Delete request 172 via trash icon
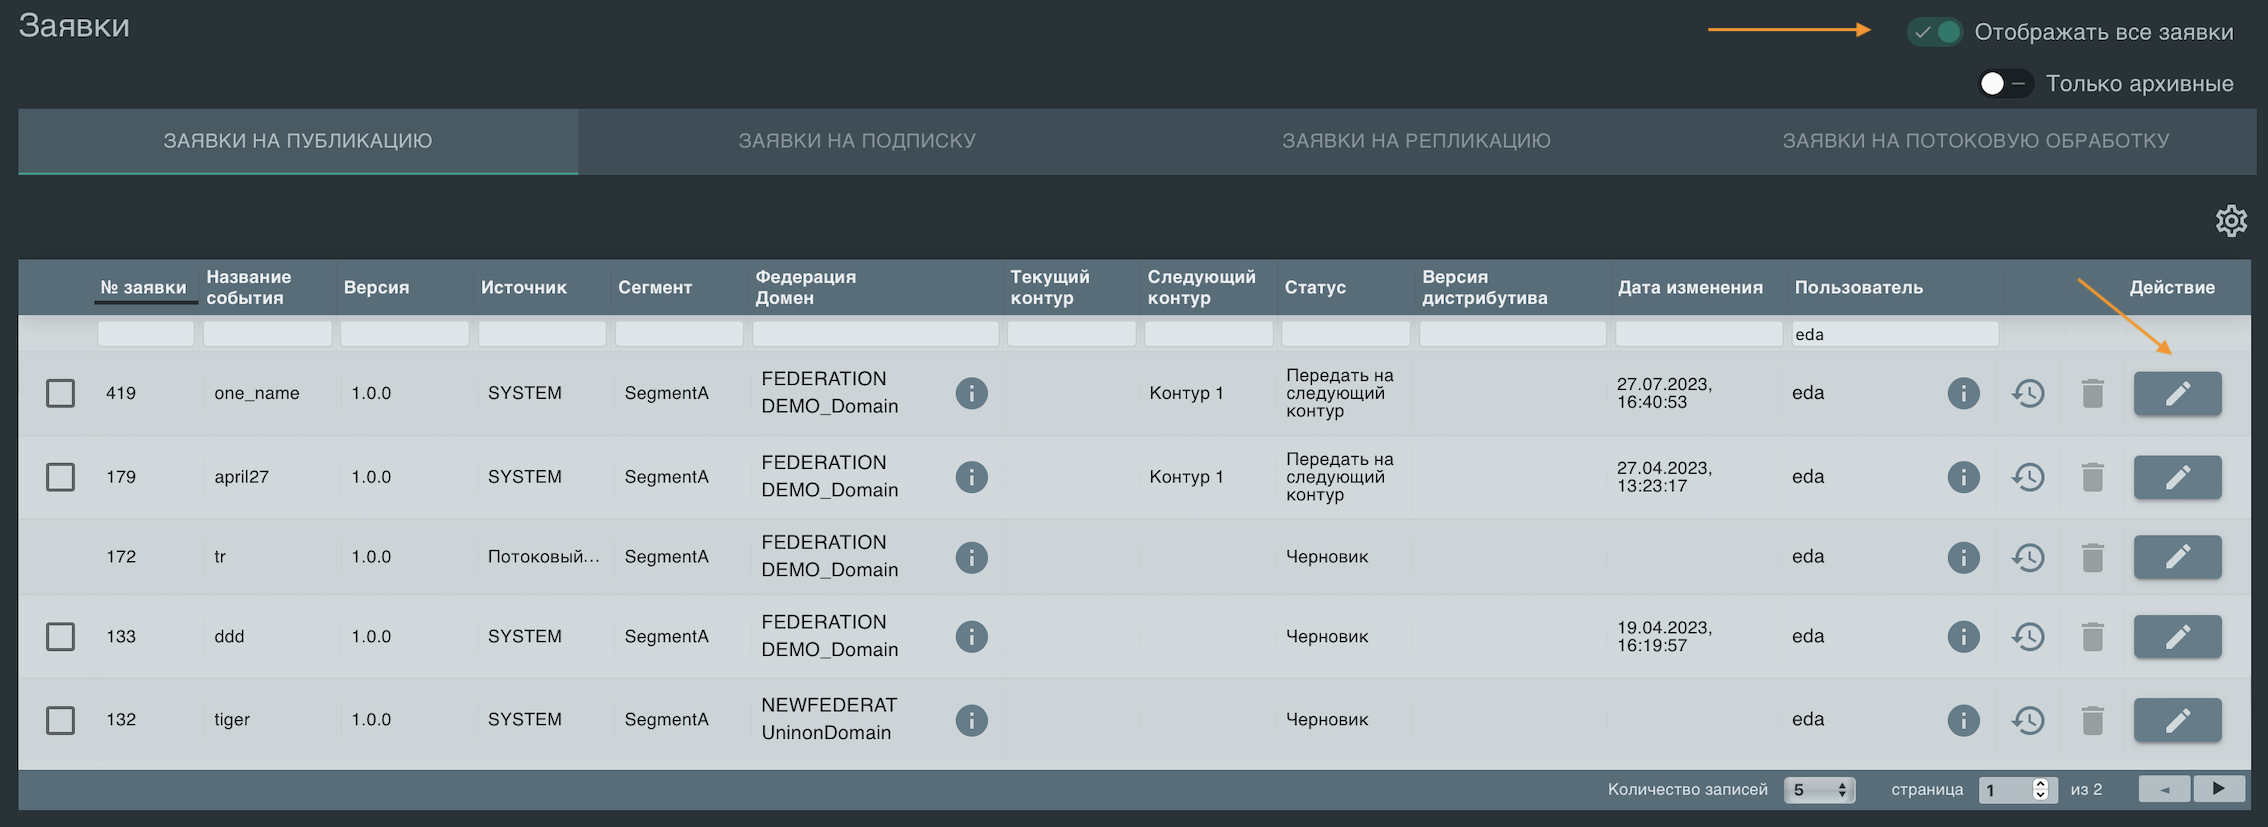 click(2092, 558)
